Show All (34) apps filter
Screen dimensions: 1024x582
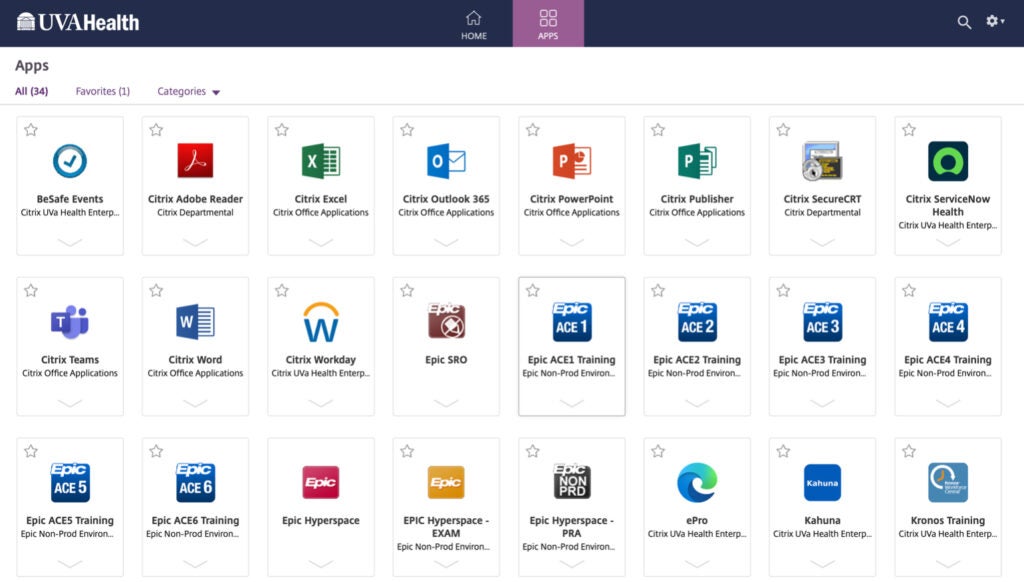(31, 91)
